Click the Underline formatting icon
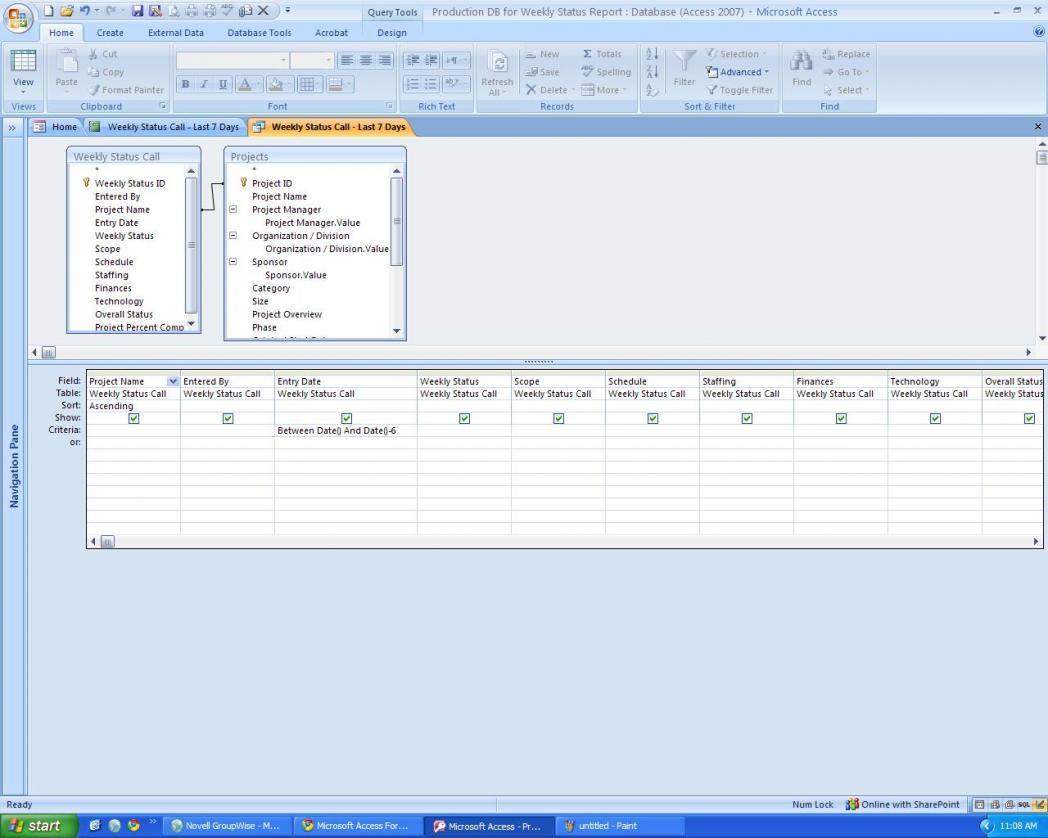Viewport: 1048px width, 838px height. point(223,84)
